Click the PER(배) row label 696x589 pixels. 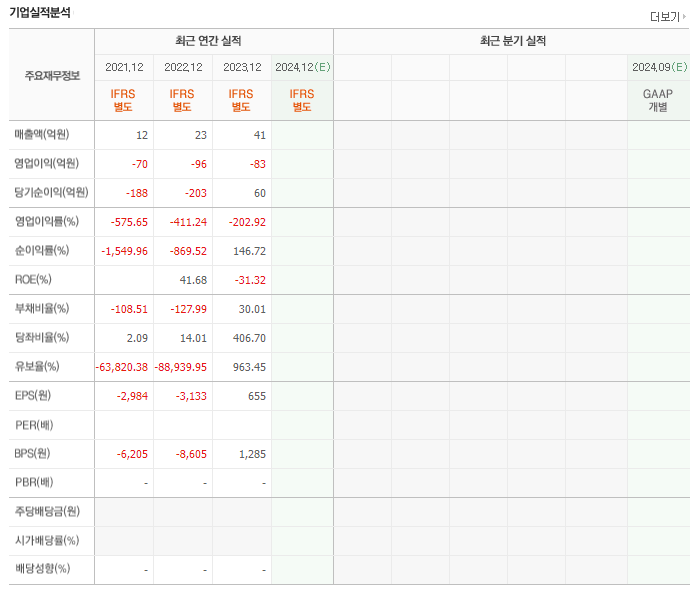[x=34, y=425]
